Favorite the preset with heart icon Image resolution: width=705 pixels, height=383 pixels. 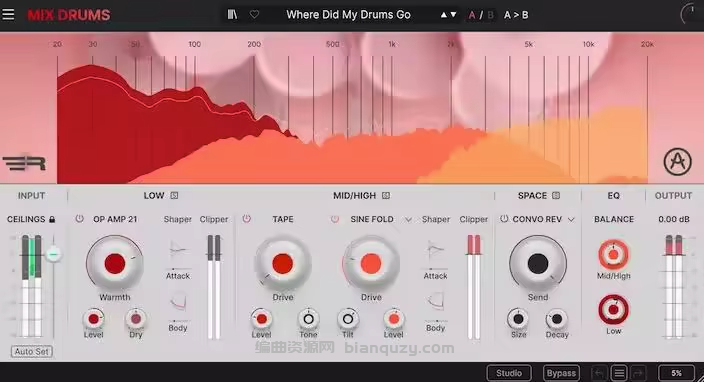coord(254,14)
